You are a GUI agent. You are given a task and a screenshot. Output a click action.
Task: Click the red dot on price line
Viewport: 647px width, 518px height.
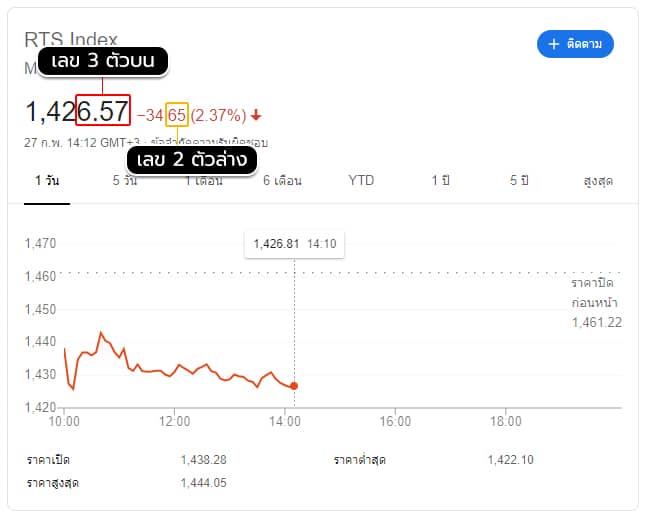tap(294, 386)
